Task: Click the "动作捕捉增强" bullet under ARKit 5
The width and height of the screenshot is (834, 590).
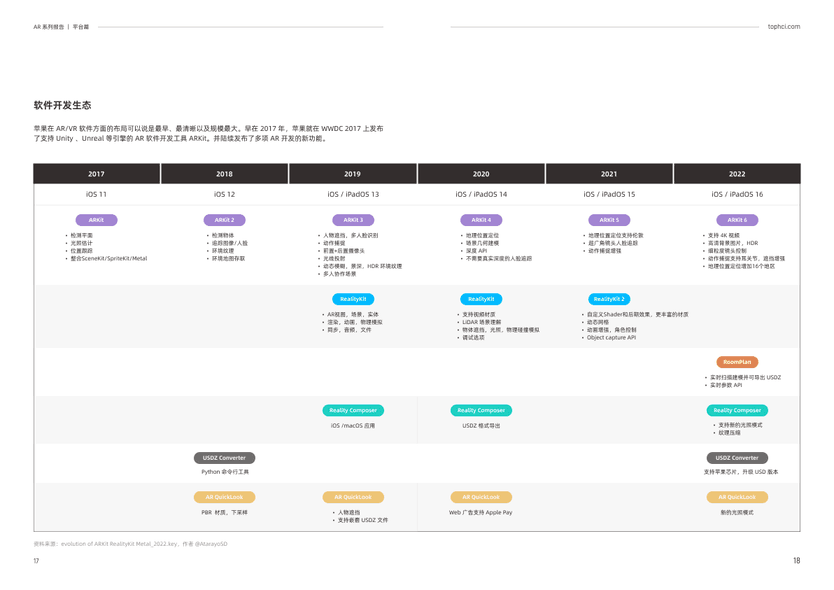Action: (x=605, y=251)
